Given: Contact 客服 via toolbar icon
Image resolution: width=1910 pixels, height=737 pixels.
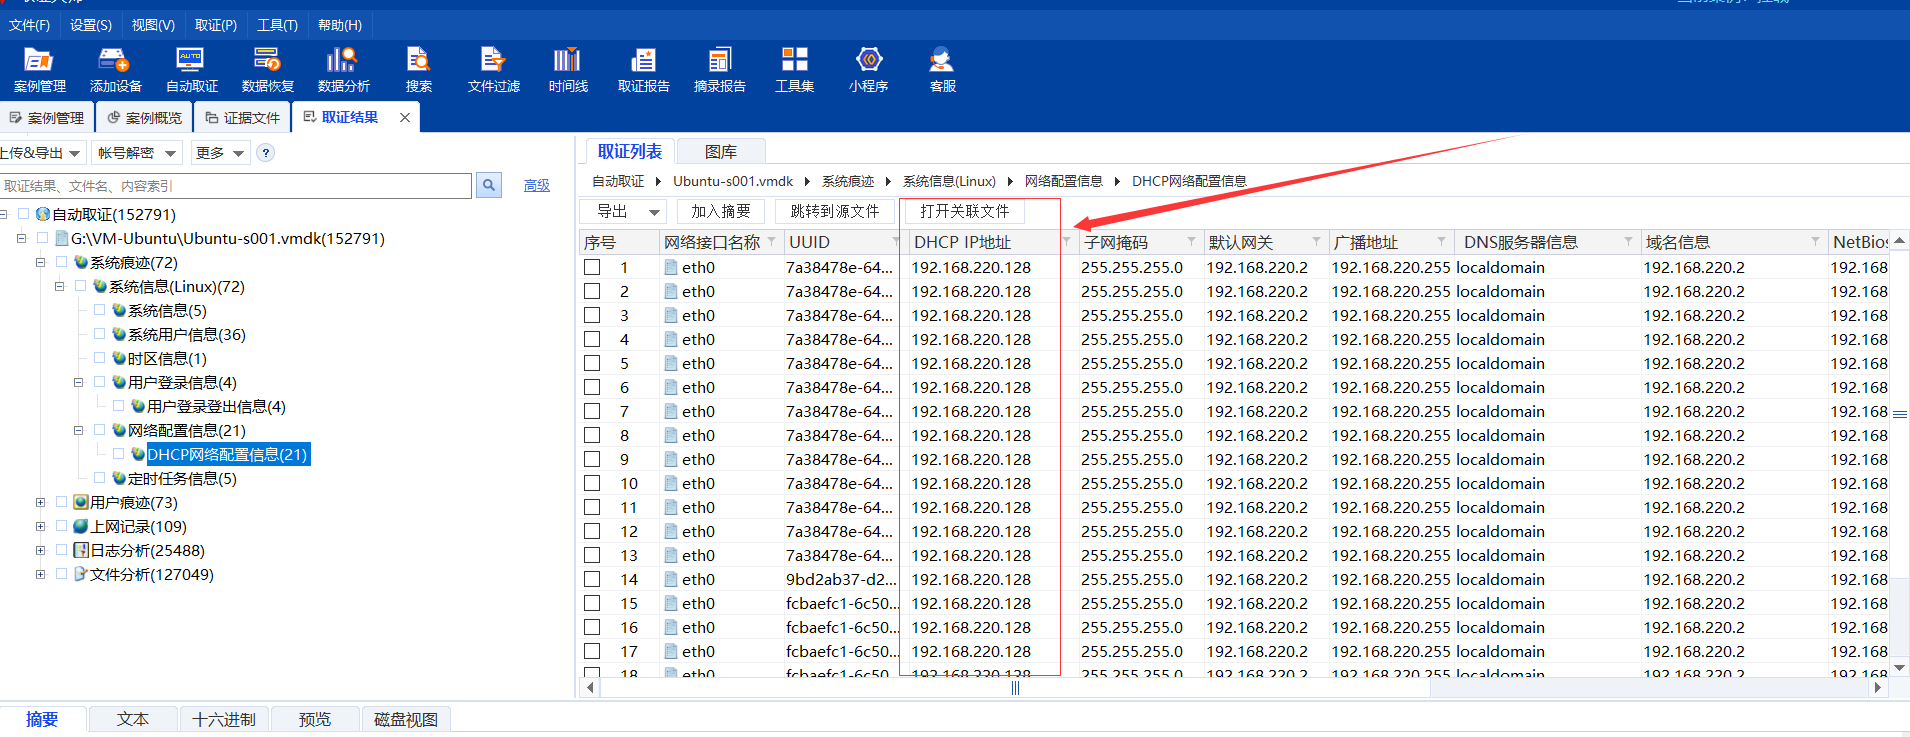Looking at the screenshot, I should [942, 70].
